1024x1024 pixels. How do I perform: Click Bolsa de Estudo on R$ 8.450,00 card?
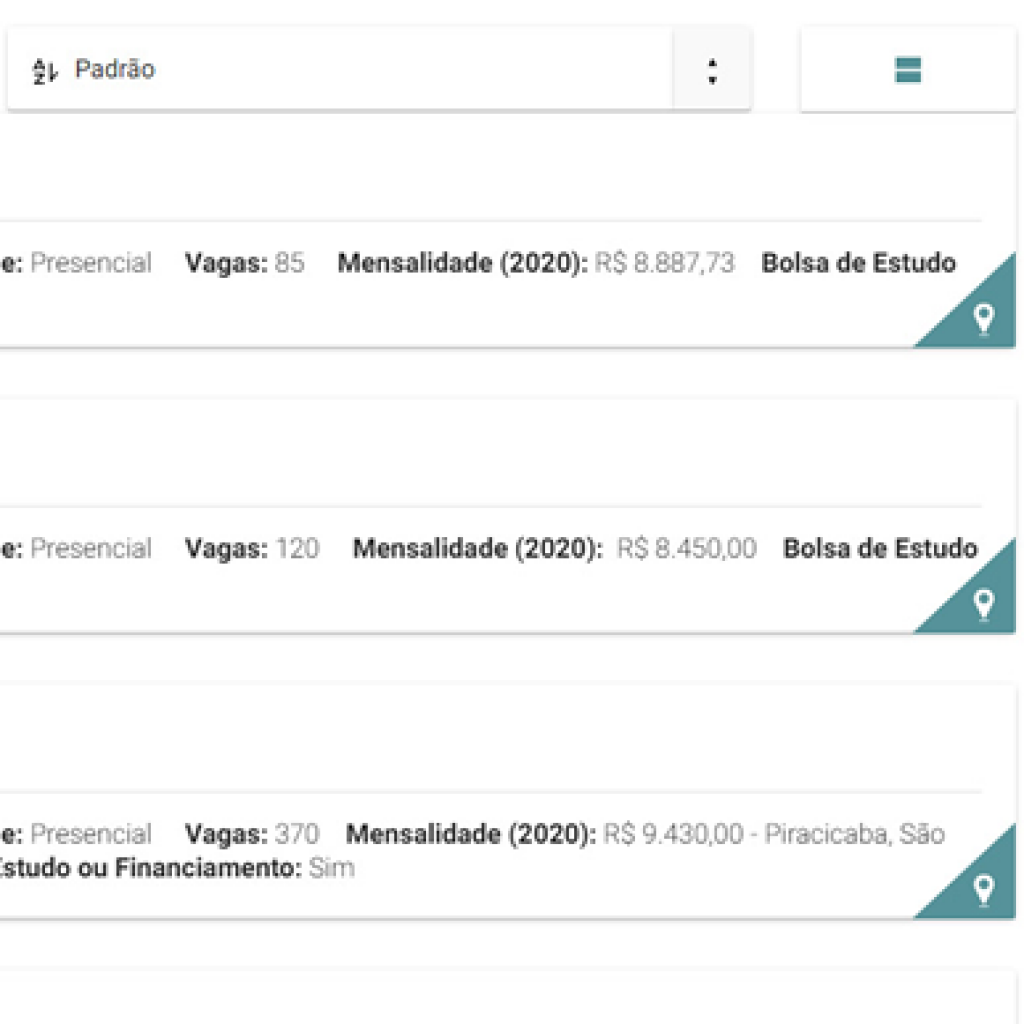(880, 548)
